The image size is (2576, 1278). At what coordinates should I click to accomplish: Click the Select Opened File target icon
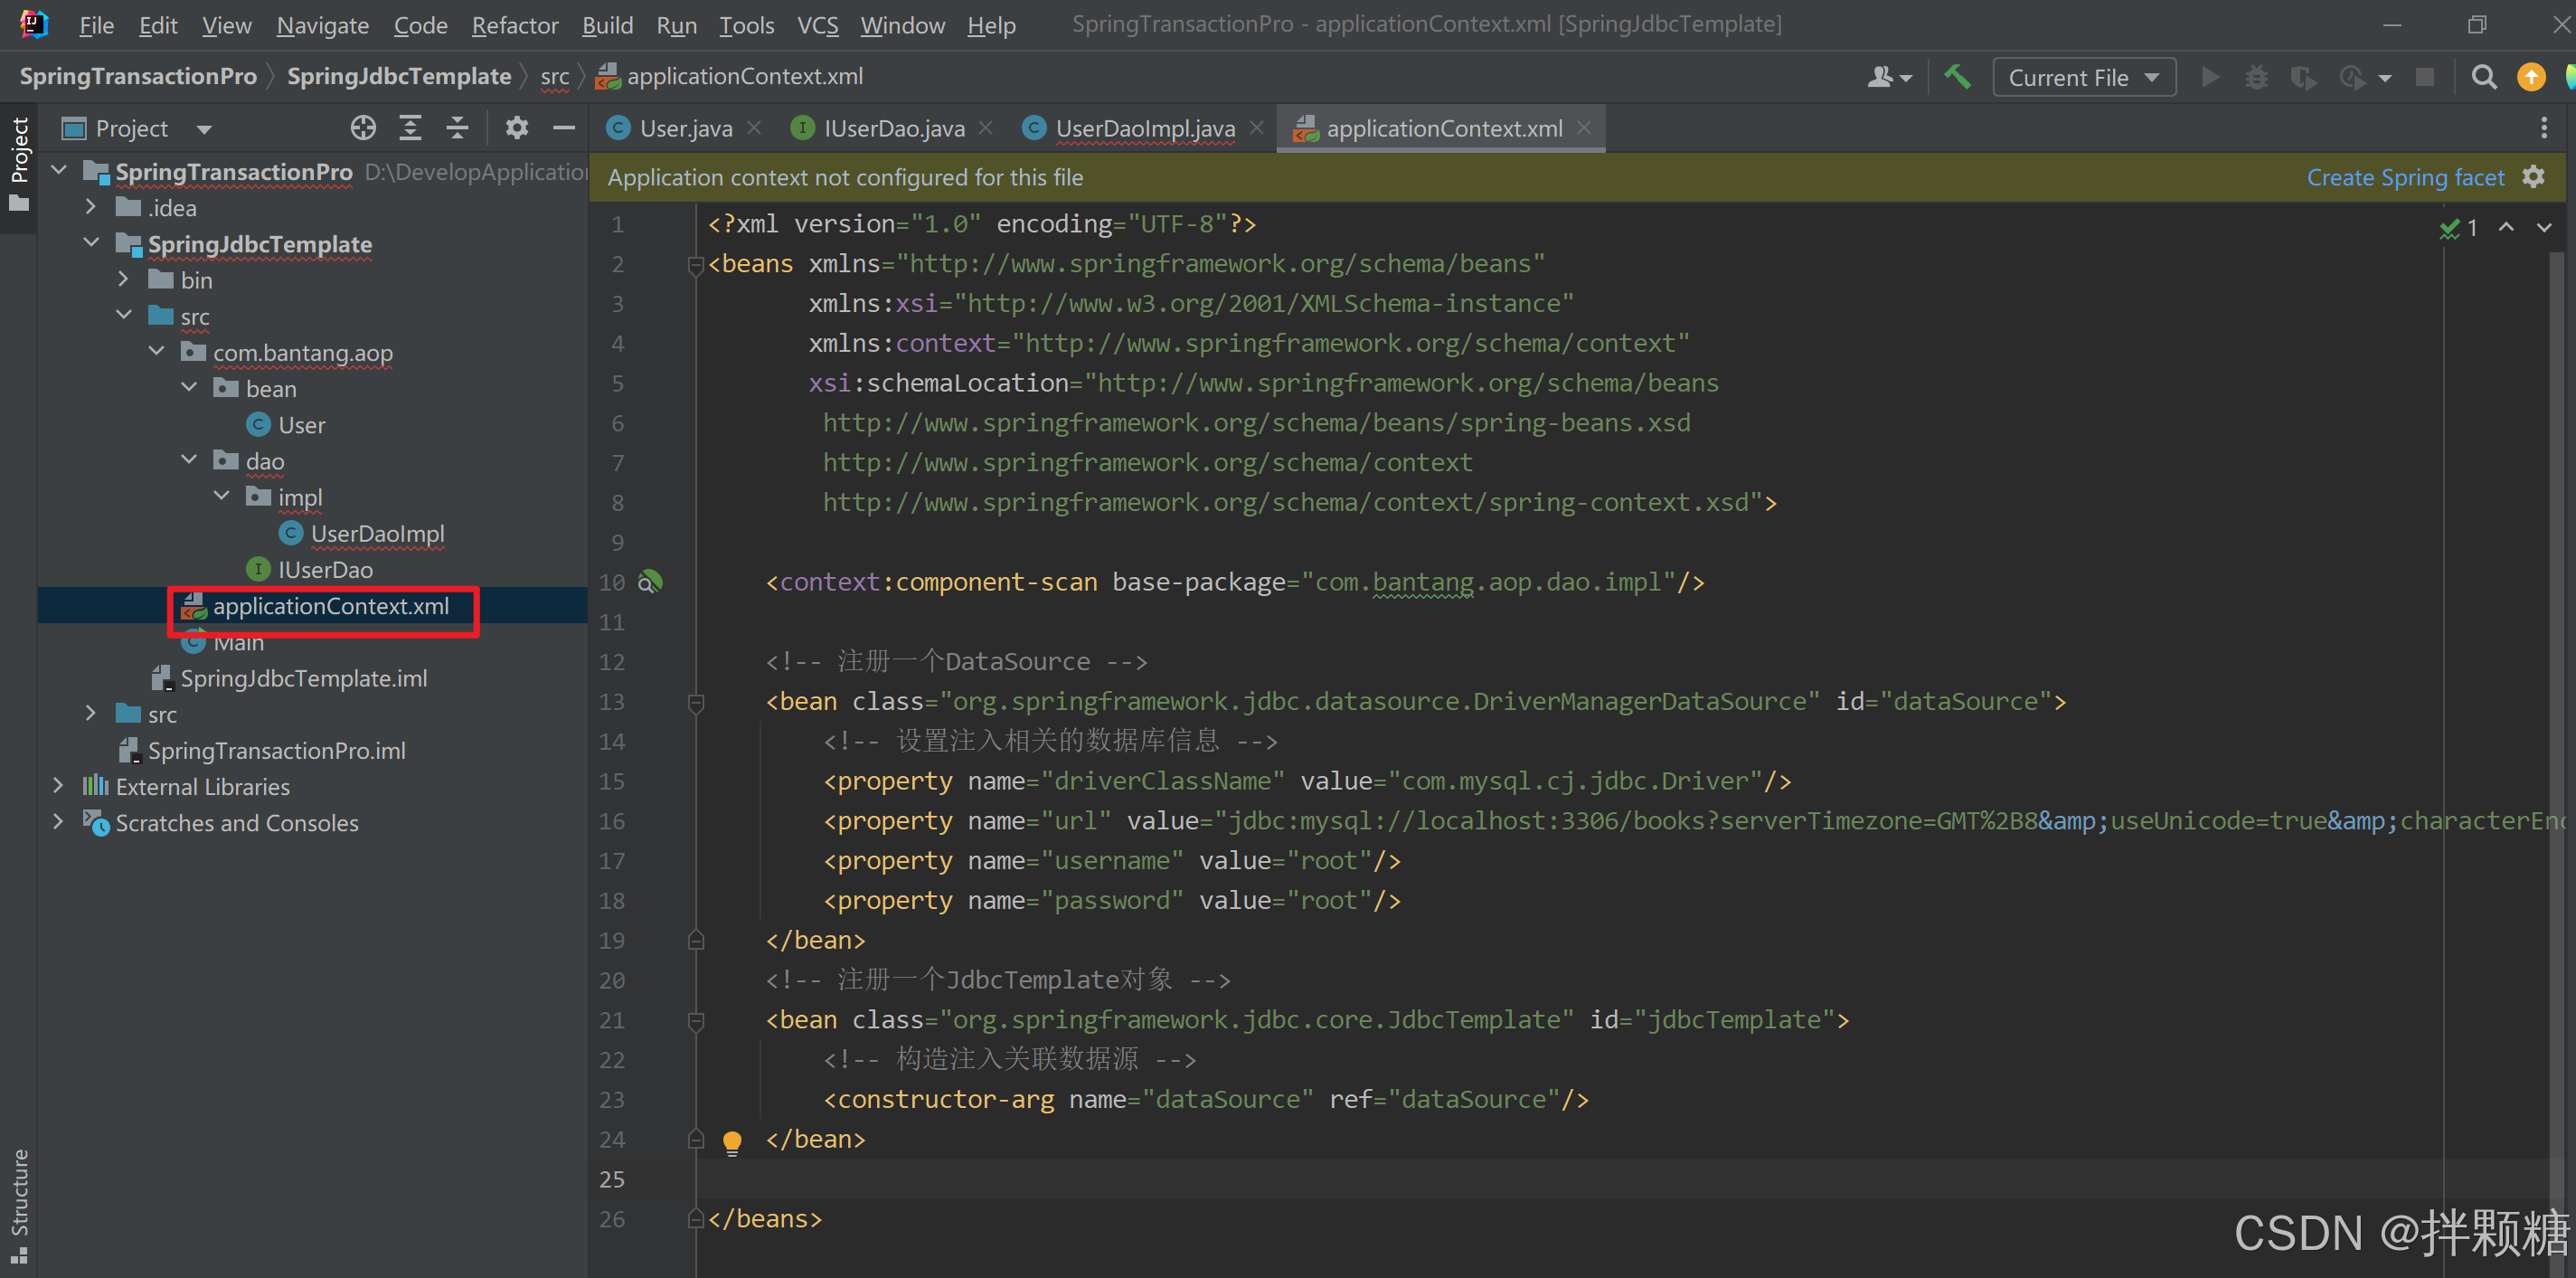[x=363, y=128]
